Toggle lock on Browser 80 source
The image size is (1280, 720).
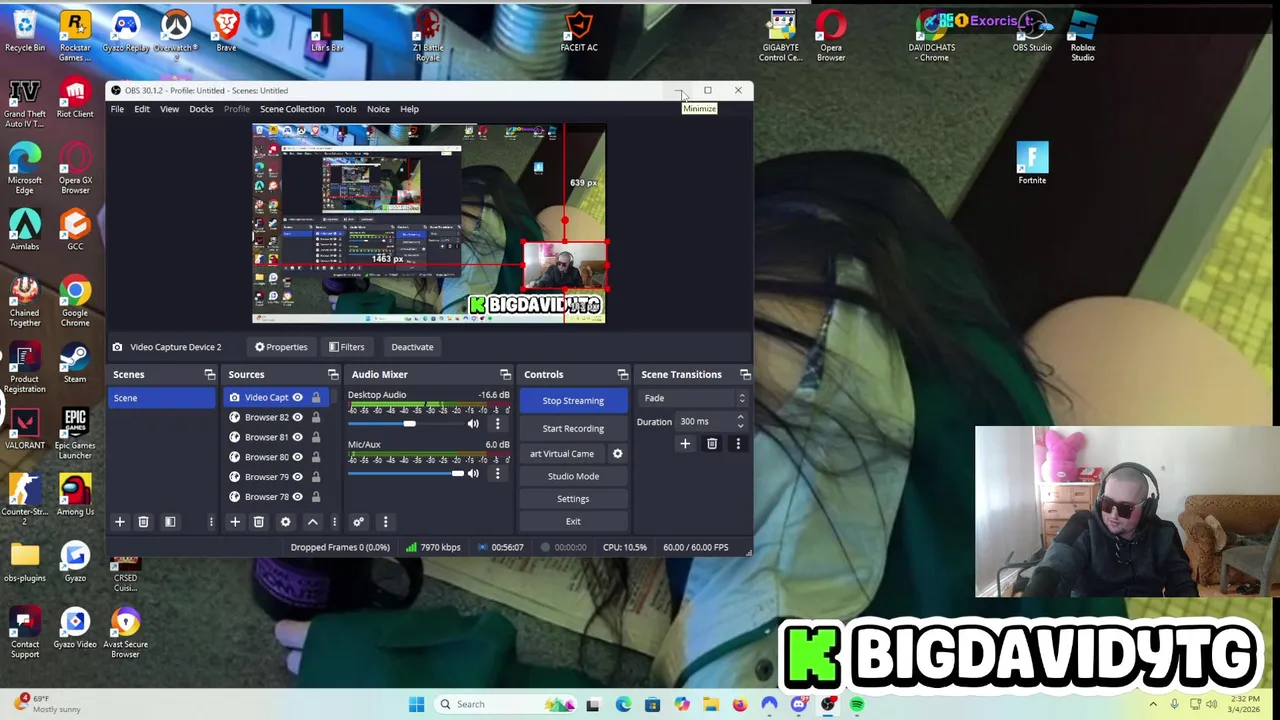click(x=316, y=457)
